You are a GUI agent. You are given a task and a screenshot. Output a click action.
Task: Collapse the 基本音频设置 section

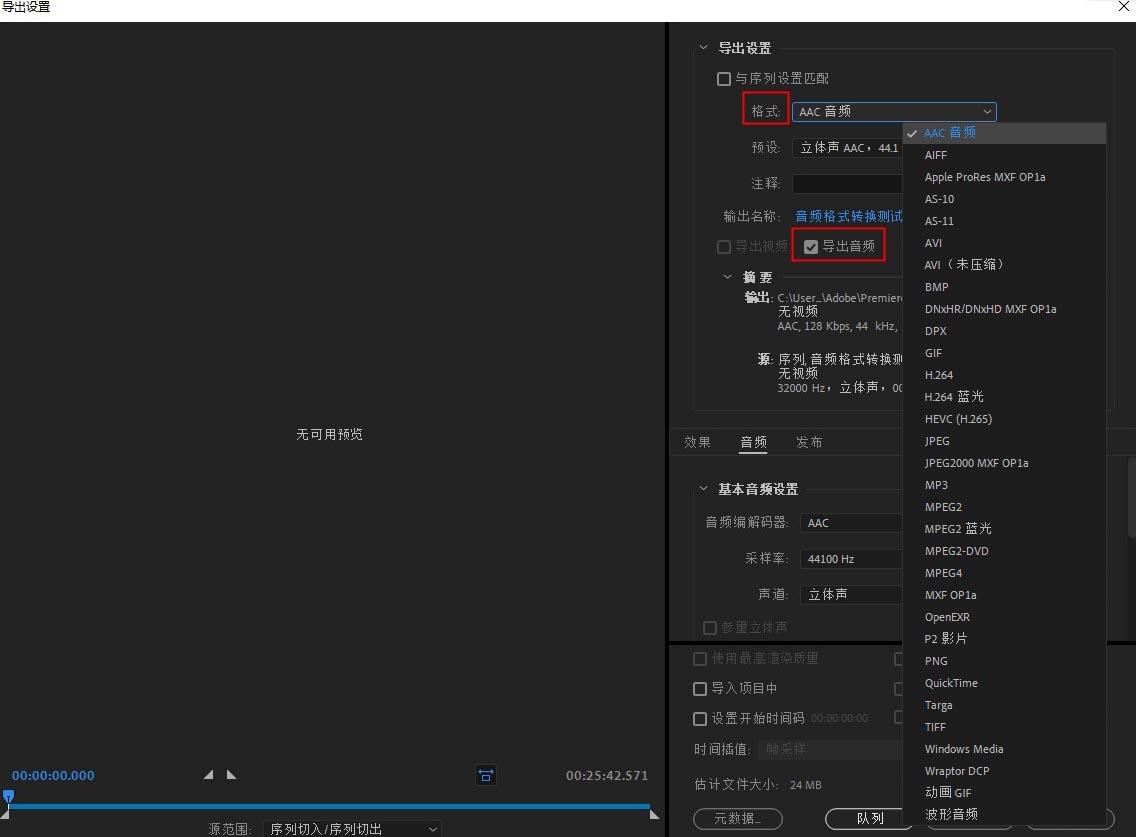tap(703, 489)
